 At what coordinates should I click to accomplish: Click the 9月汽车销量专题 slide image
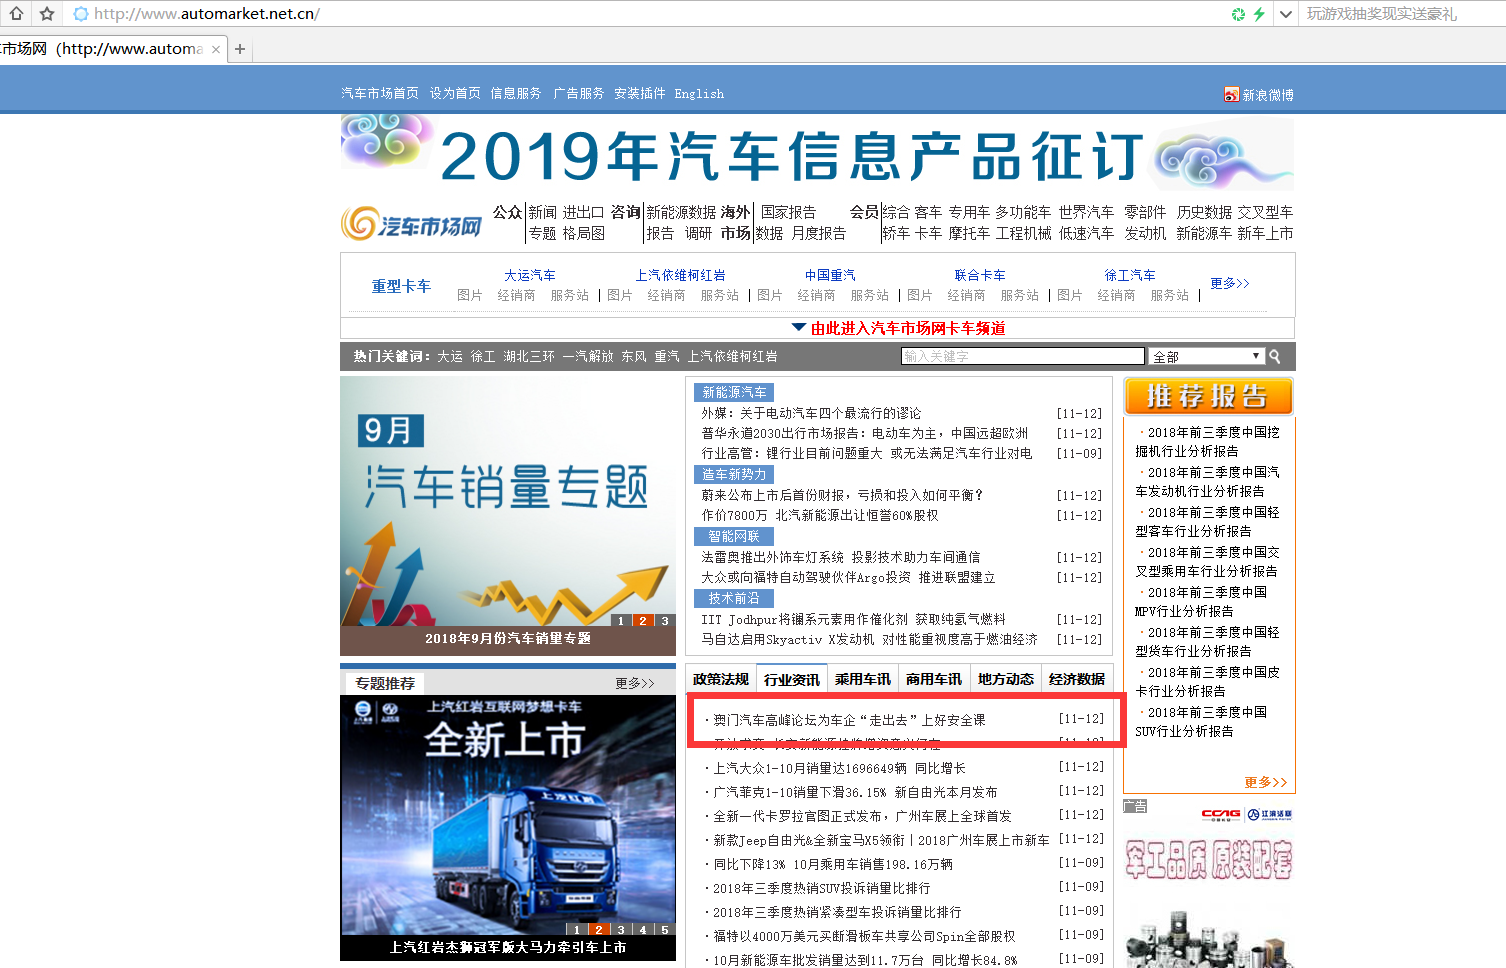pos(508,502)
